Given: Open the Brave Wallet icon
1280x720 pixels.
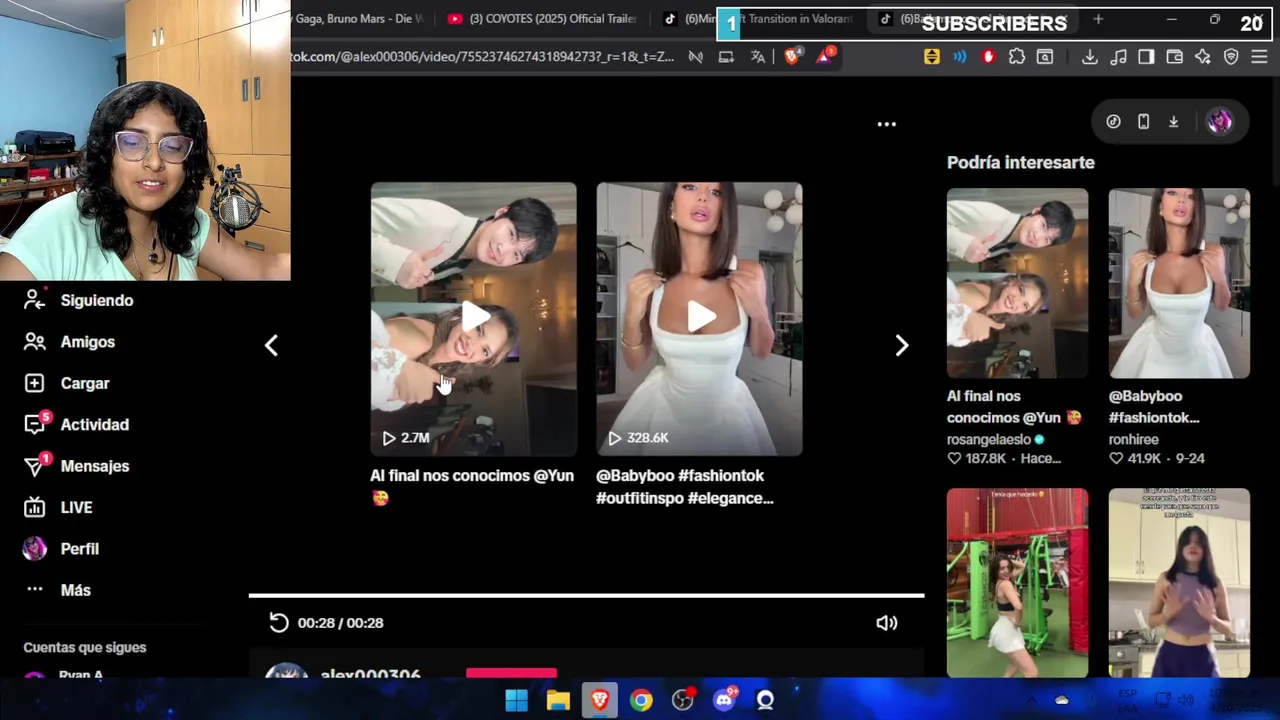Looking at the screenshot, I should 1175,57.
